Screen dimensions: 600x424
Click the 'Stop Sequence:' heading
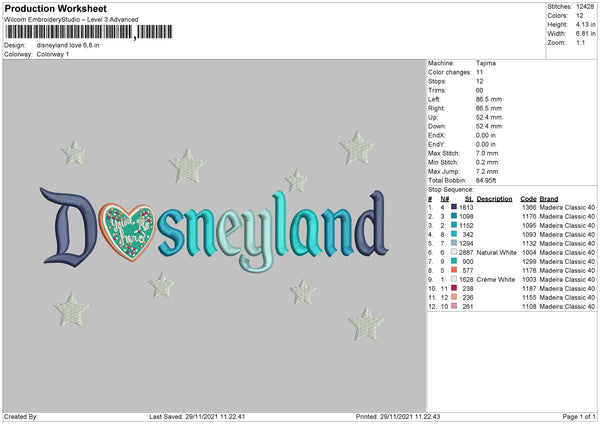point(451,190)
